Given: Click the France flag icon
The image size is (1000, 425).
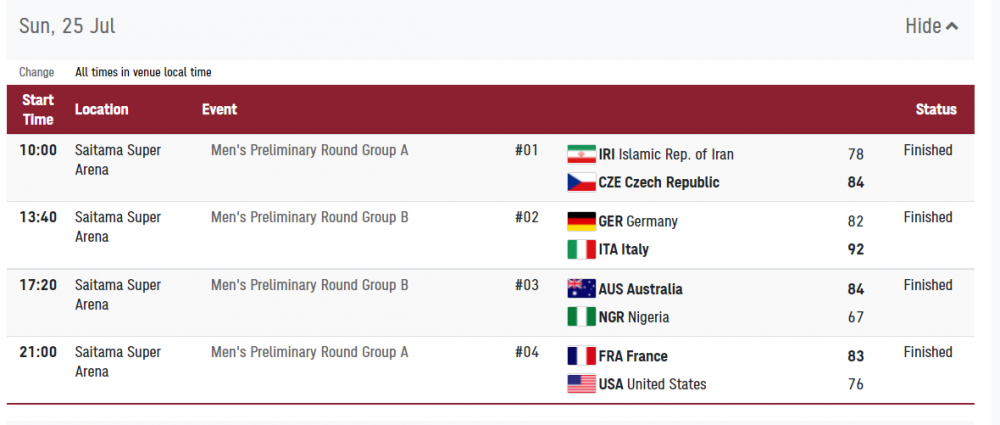Looking at the screenshot, I should pos(581,356).
